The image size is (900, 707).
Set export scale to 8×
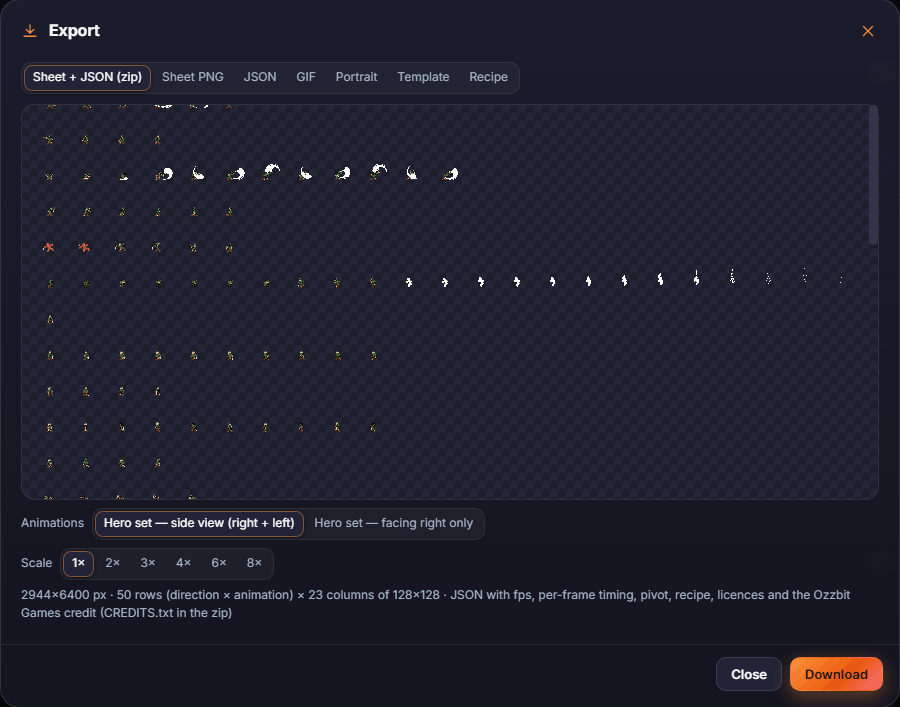click(254, 564)
